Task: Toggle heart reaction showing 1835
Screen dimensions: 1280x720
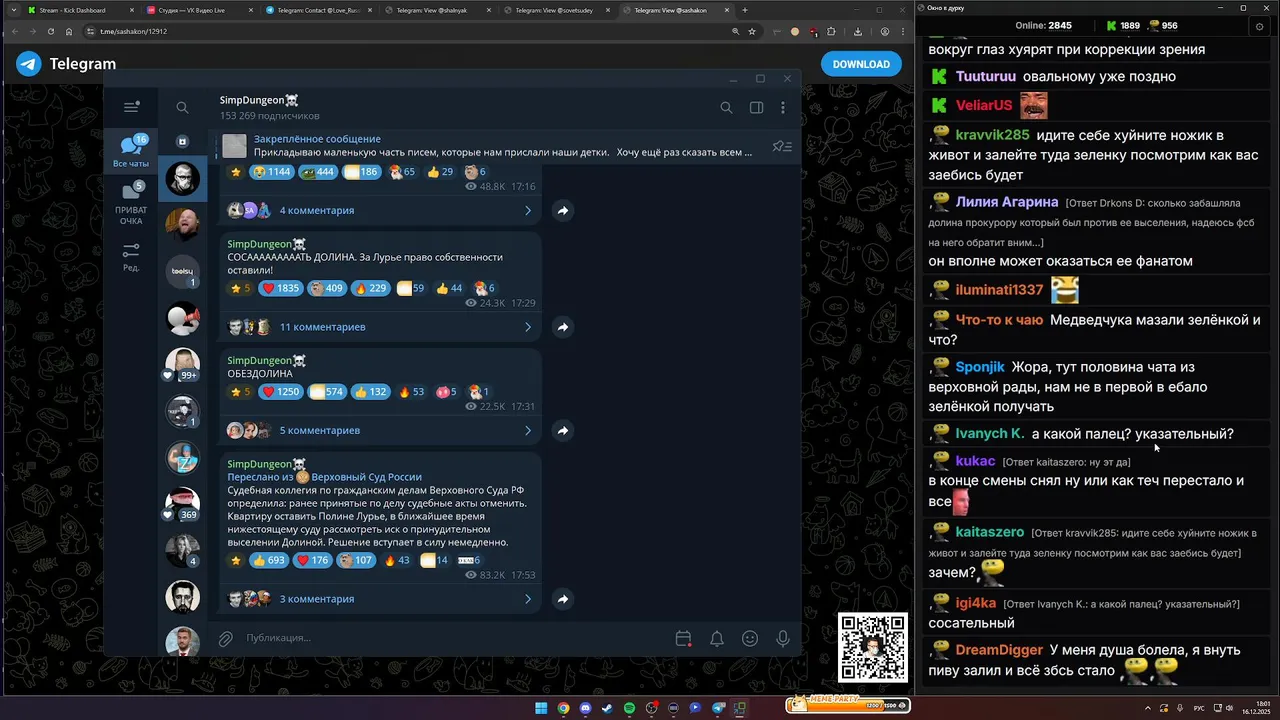Action: 280,288
